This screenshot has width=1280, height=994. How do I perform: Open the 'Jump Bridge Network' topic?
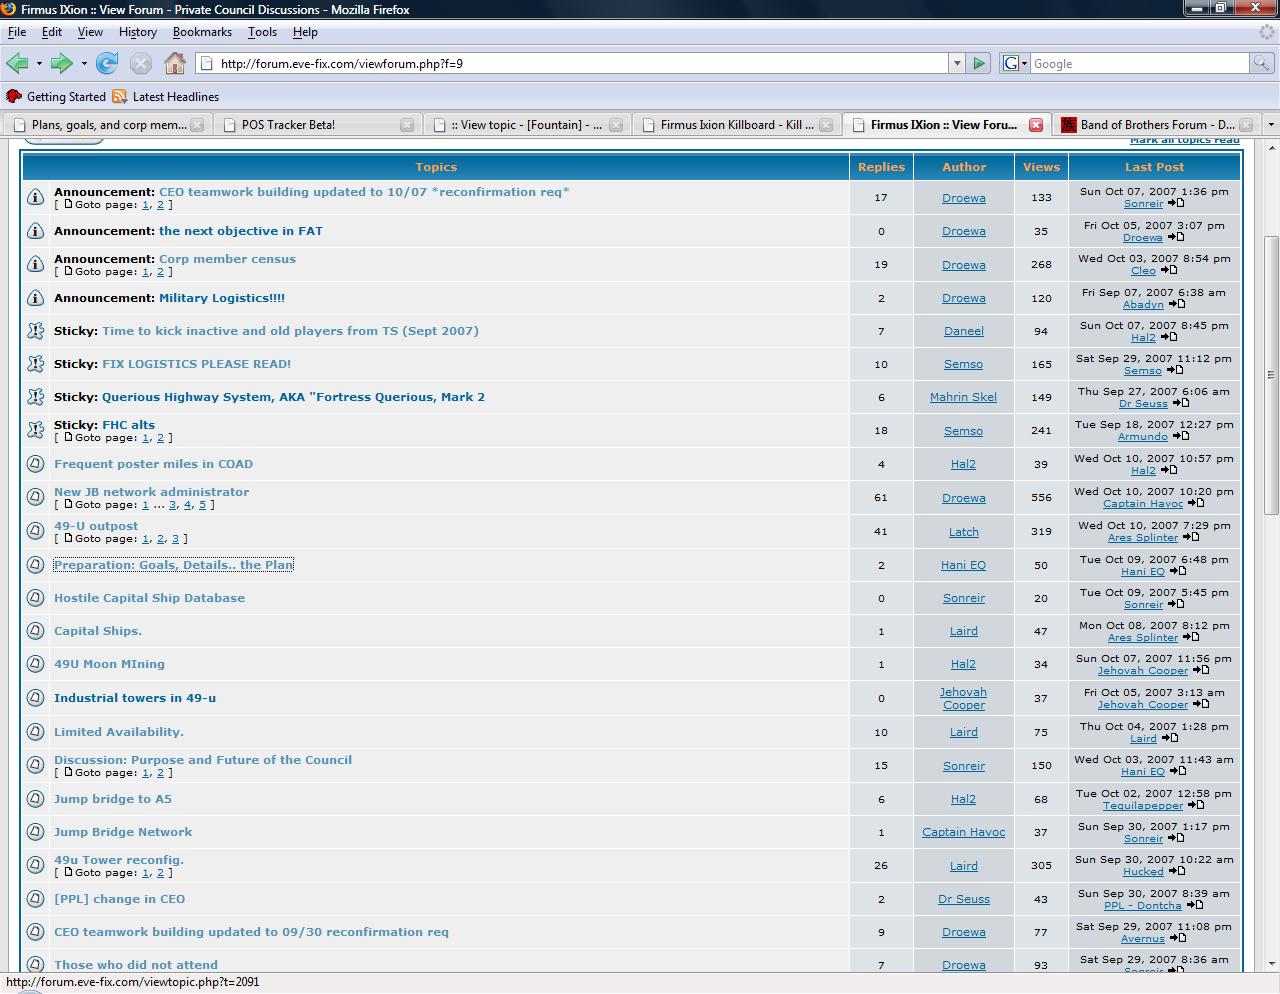[x=123, y=832]
